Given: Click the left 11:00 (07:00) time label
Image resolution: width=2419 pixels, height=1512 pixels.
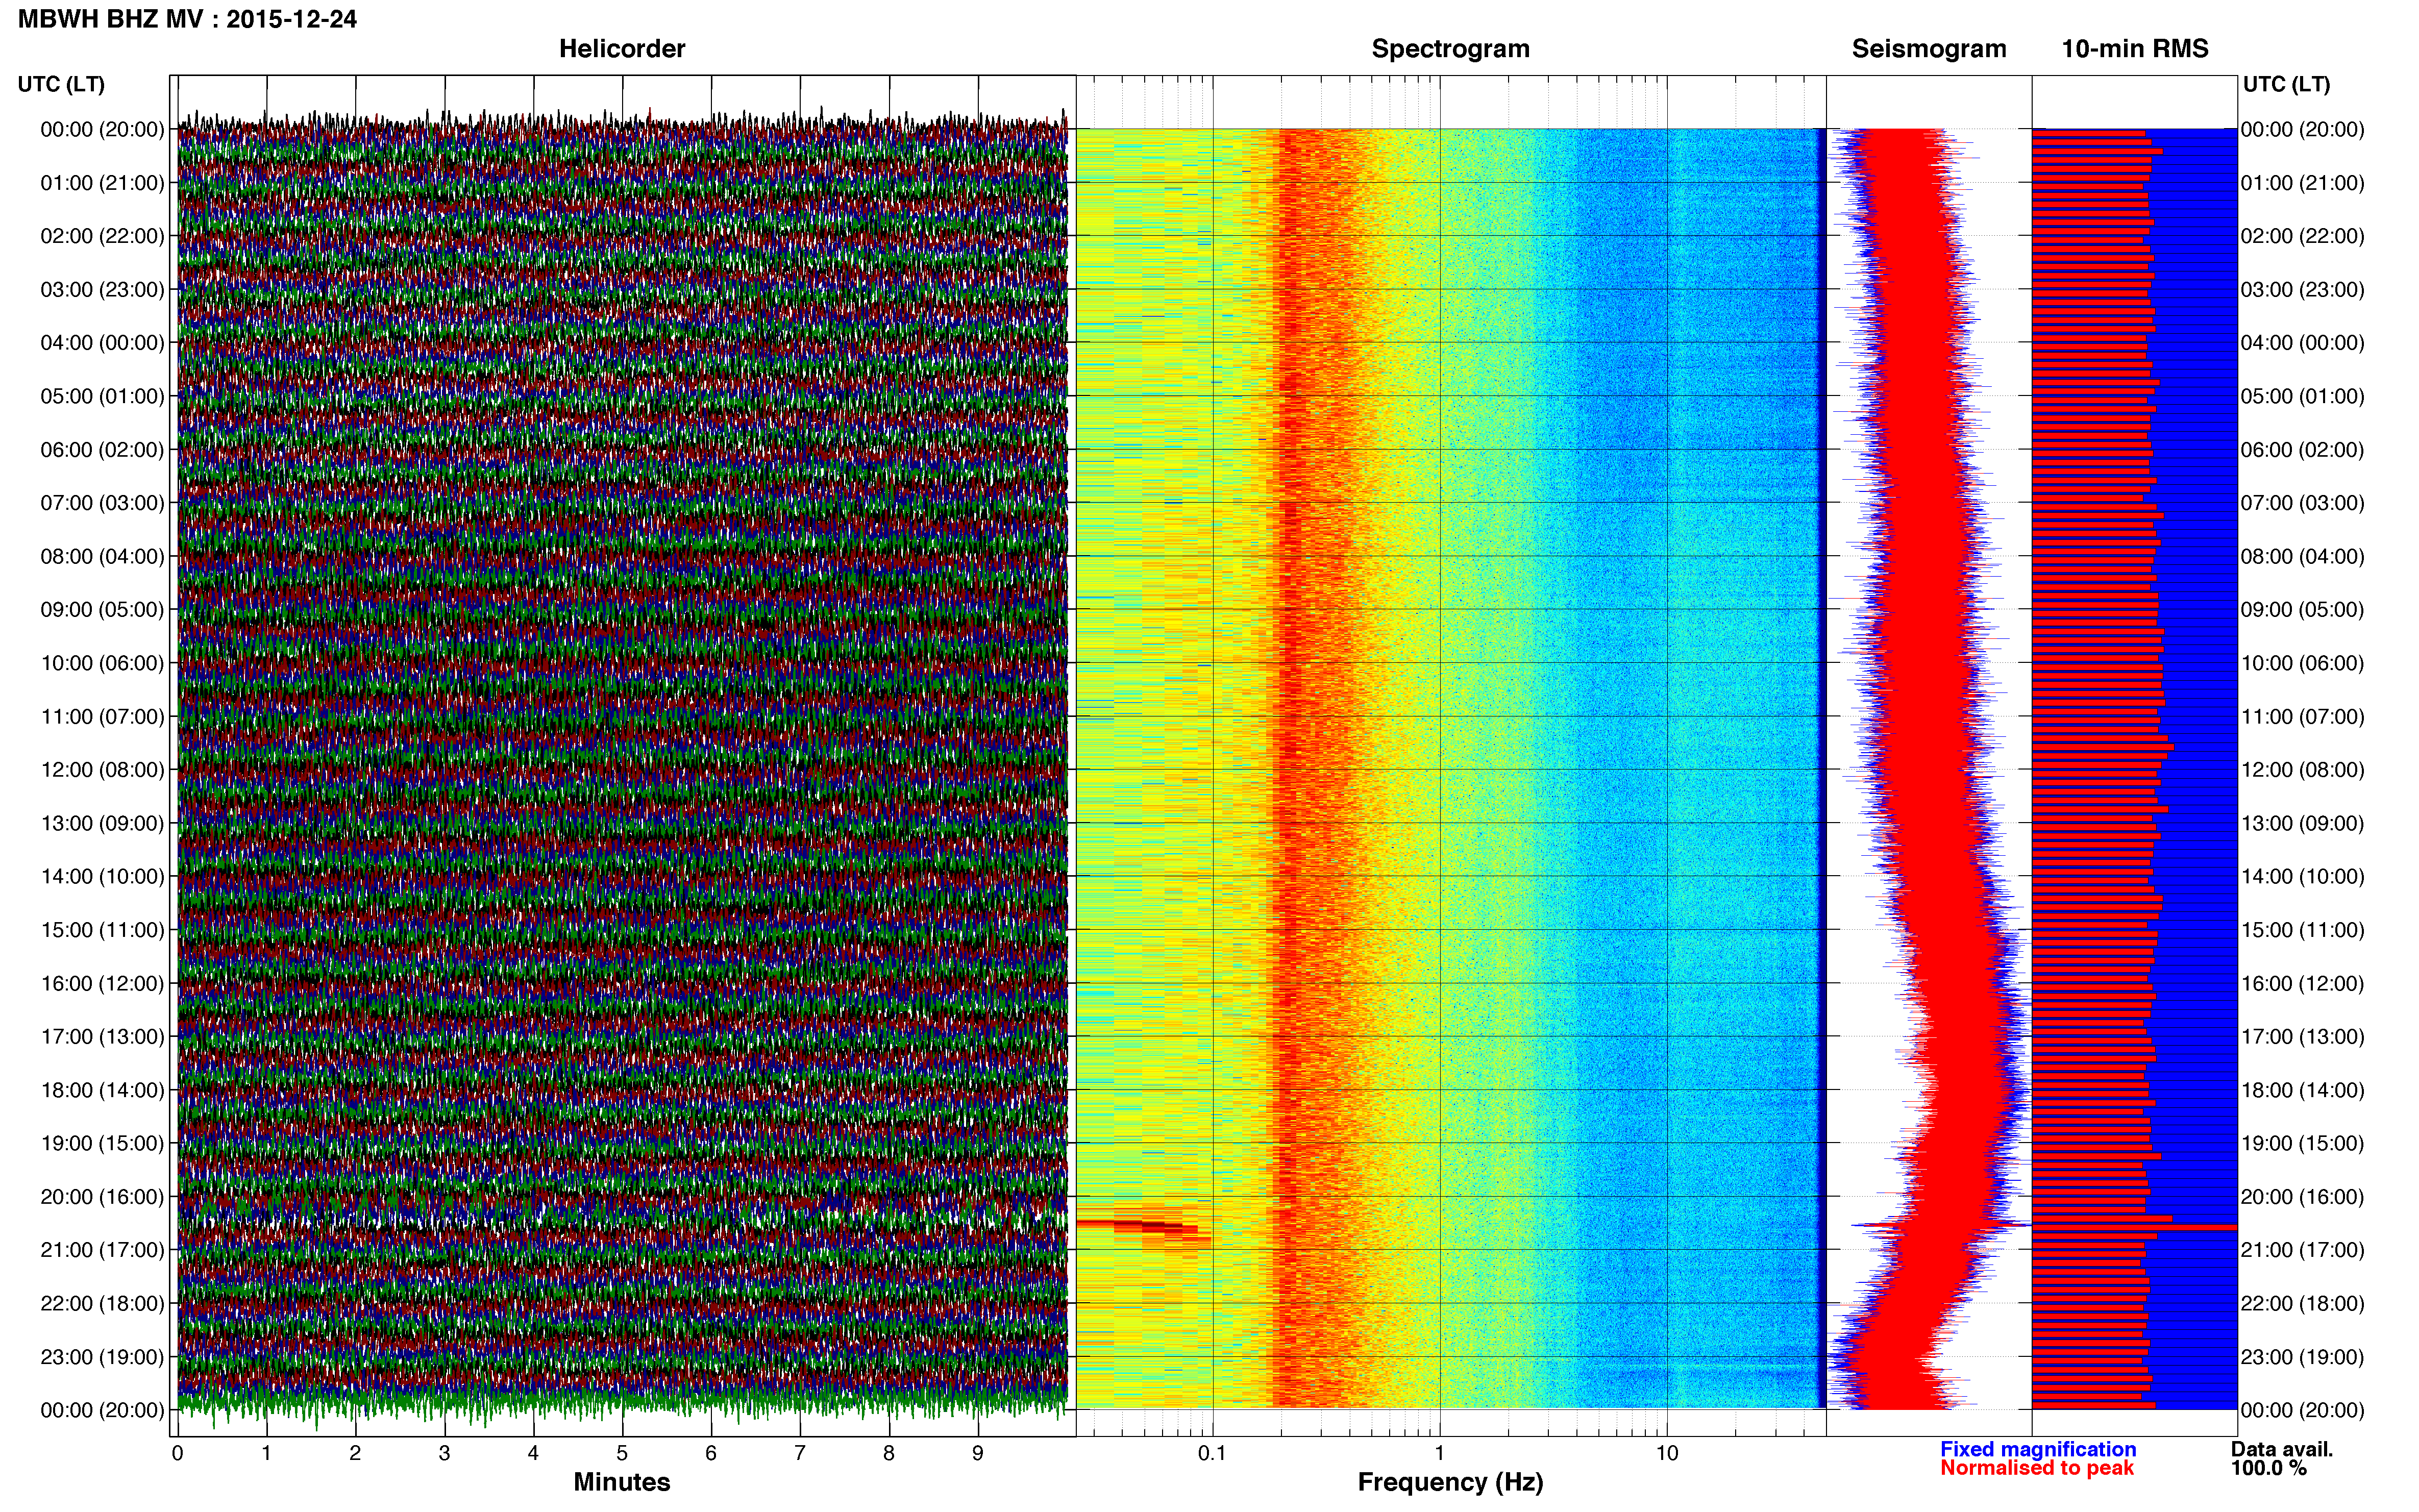Looking at the screenshot, I should (102, 717).
